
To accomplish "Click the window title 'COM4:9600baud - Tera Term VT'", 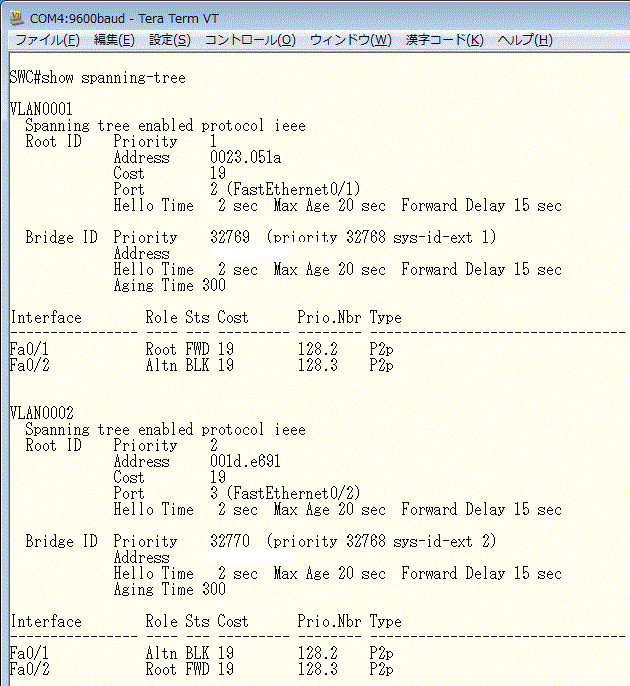I will click(124, 19).
